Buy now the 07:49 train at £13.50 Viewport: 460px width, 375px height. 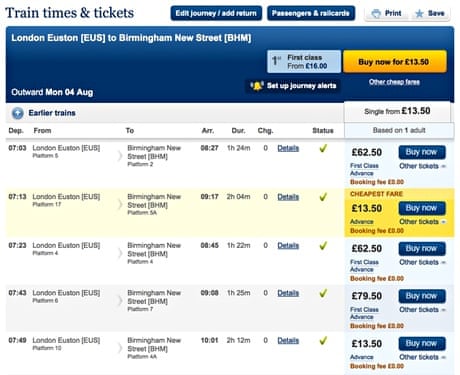pos(422,344)
